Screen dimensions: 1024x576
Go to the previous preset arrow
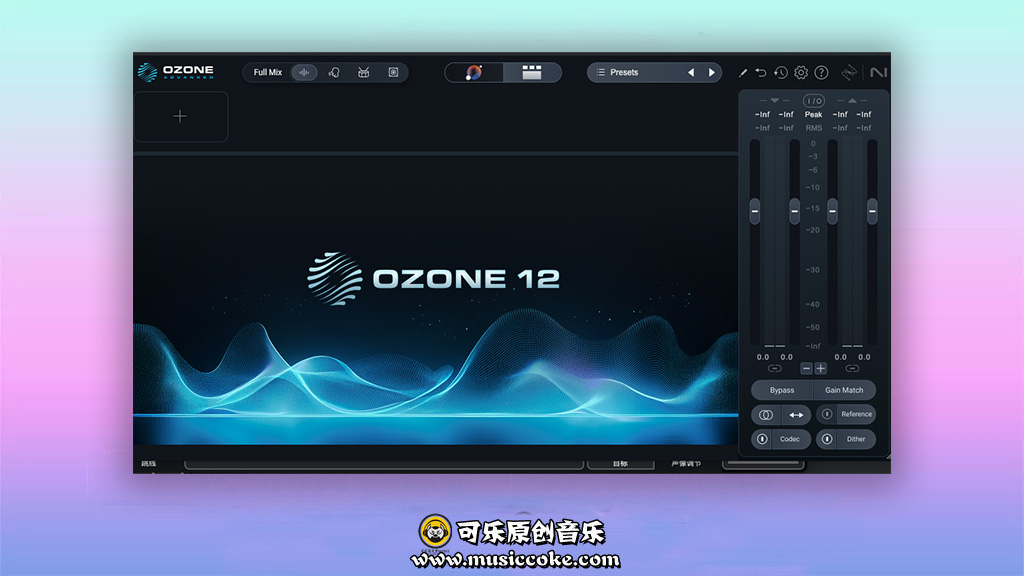pyautogui.click(x=690, y=72)
